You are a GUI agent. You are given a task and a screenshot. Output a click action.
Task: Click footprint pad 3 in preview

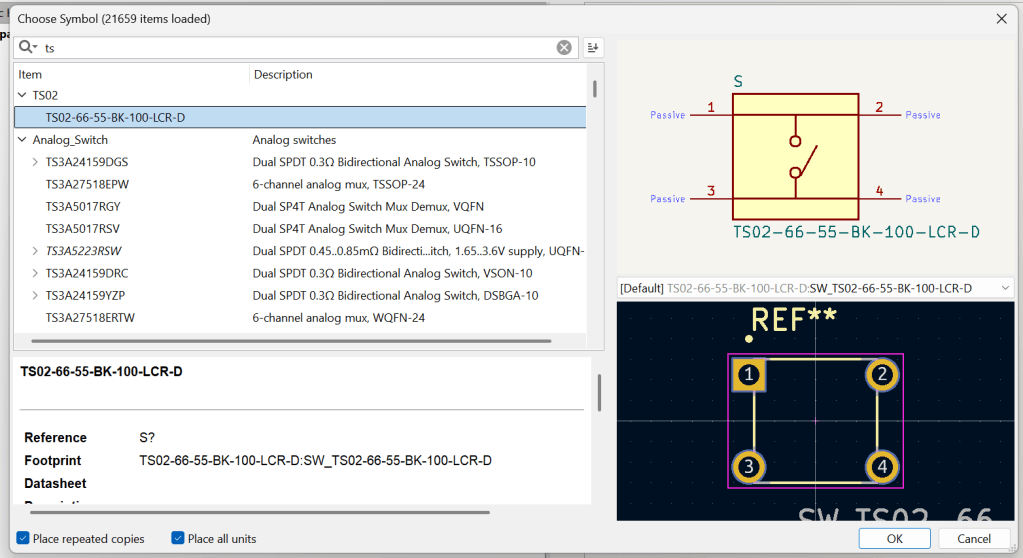coord(749,467)
